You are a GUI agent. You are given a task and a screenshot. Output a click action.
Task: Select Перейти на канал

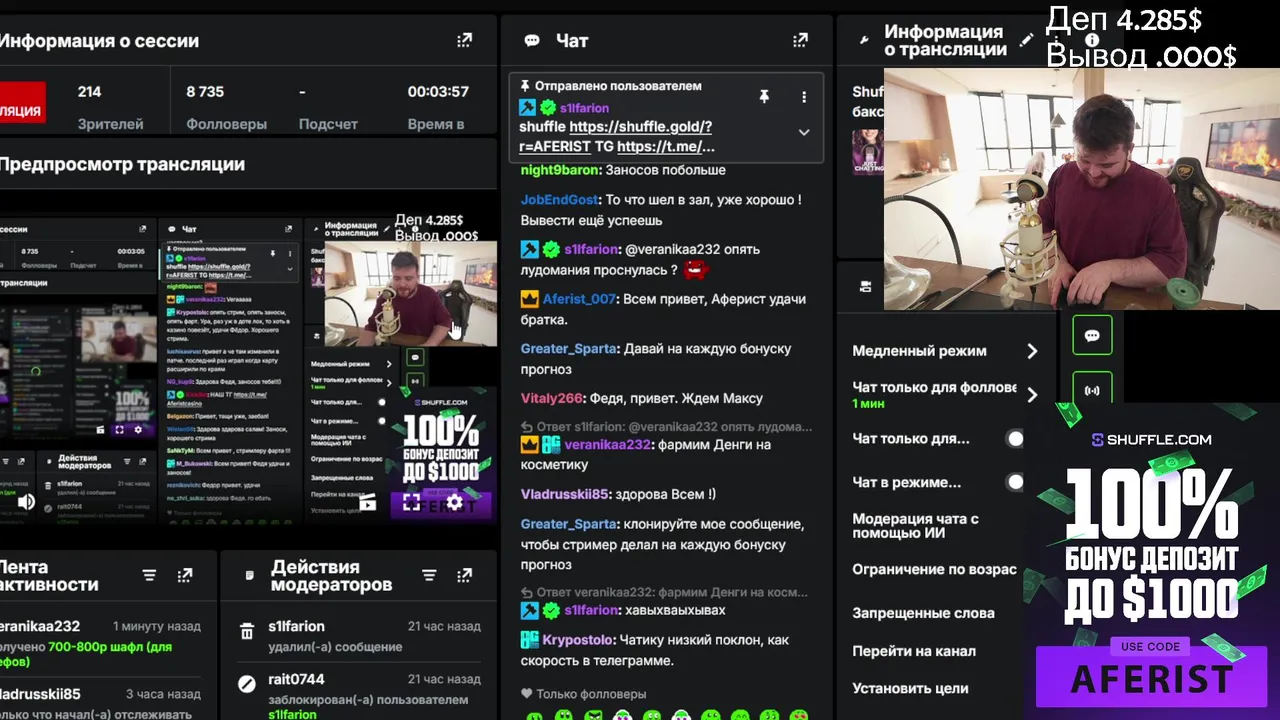tap(914, 651)
